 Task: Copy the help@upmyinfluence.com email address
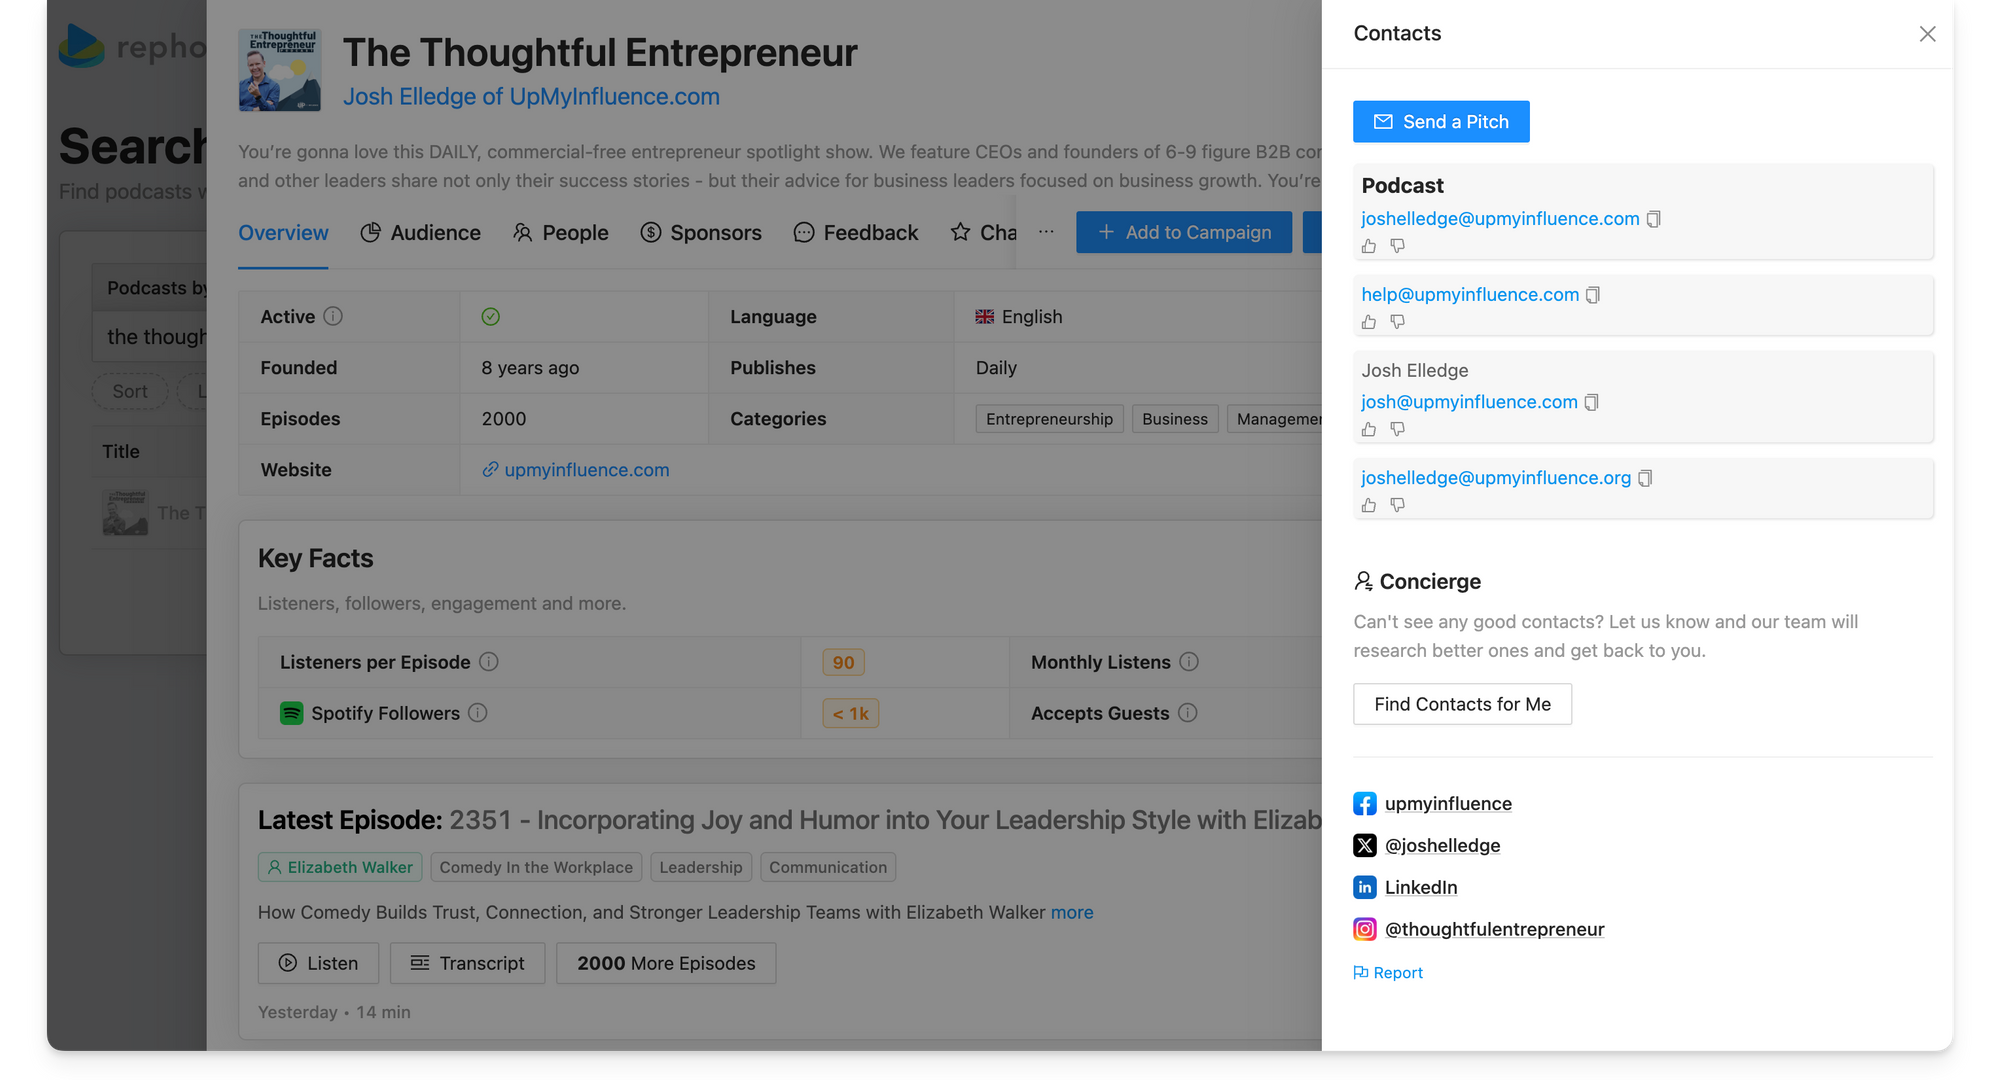[x=1593, y=295]
